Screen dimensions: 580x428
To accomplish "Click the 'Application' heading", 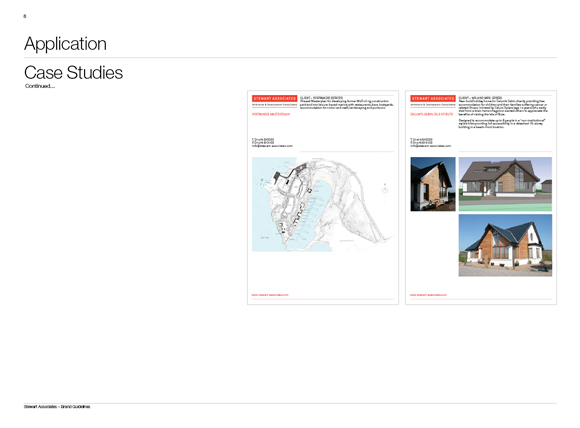I will [x=65, y=44].
